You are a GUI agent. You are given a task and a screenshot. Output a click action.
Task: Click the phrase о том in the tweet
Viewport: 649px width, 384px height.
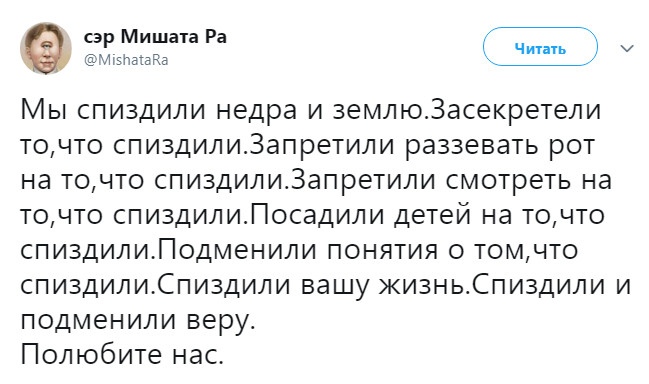point(483,250)
